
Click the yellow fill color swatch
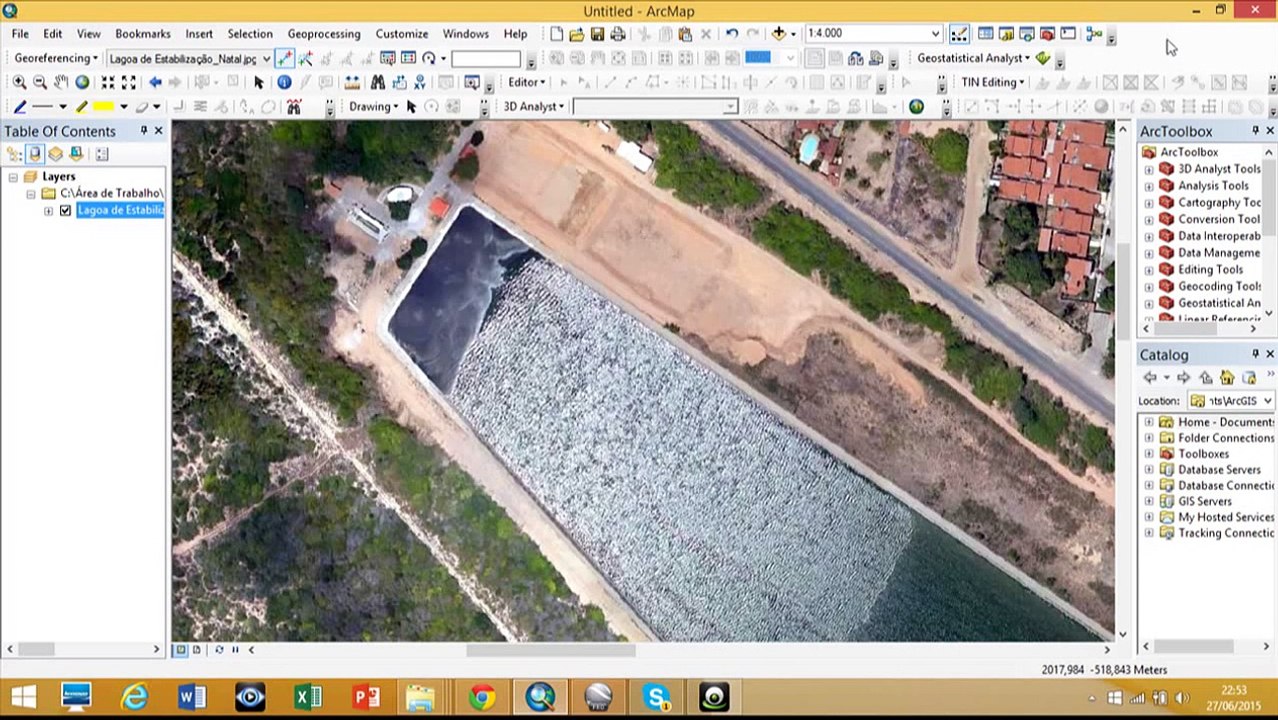pos(104,106)
